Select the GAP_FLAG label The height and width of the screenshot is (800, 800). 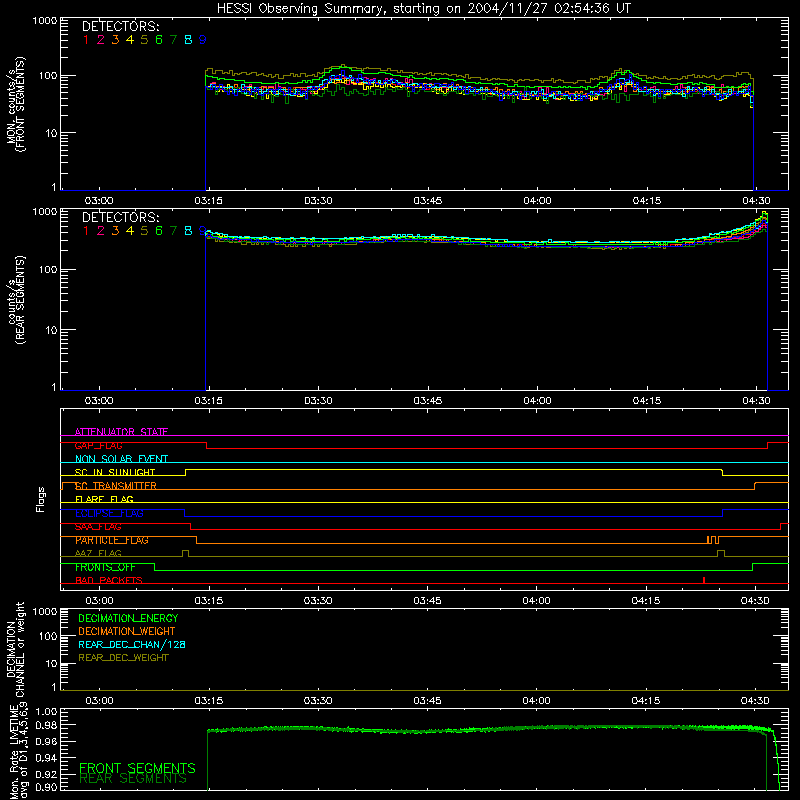coord(98,445)
